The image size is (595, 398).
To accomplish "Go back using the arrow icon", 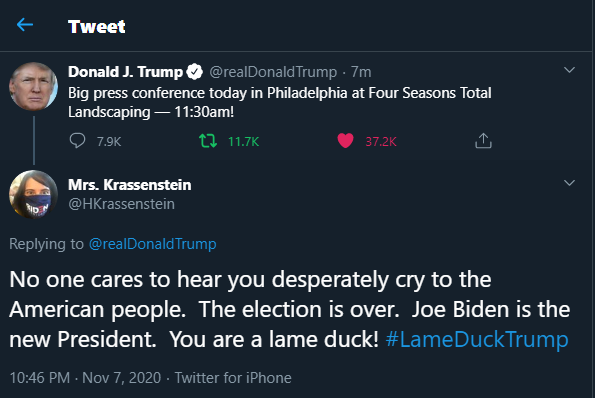I will coord(25,25).
